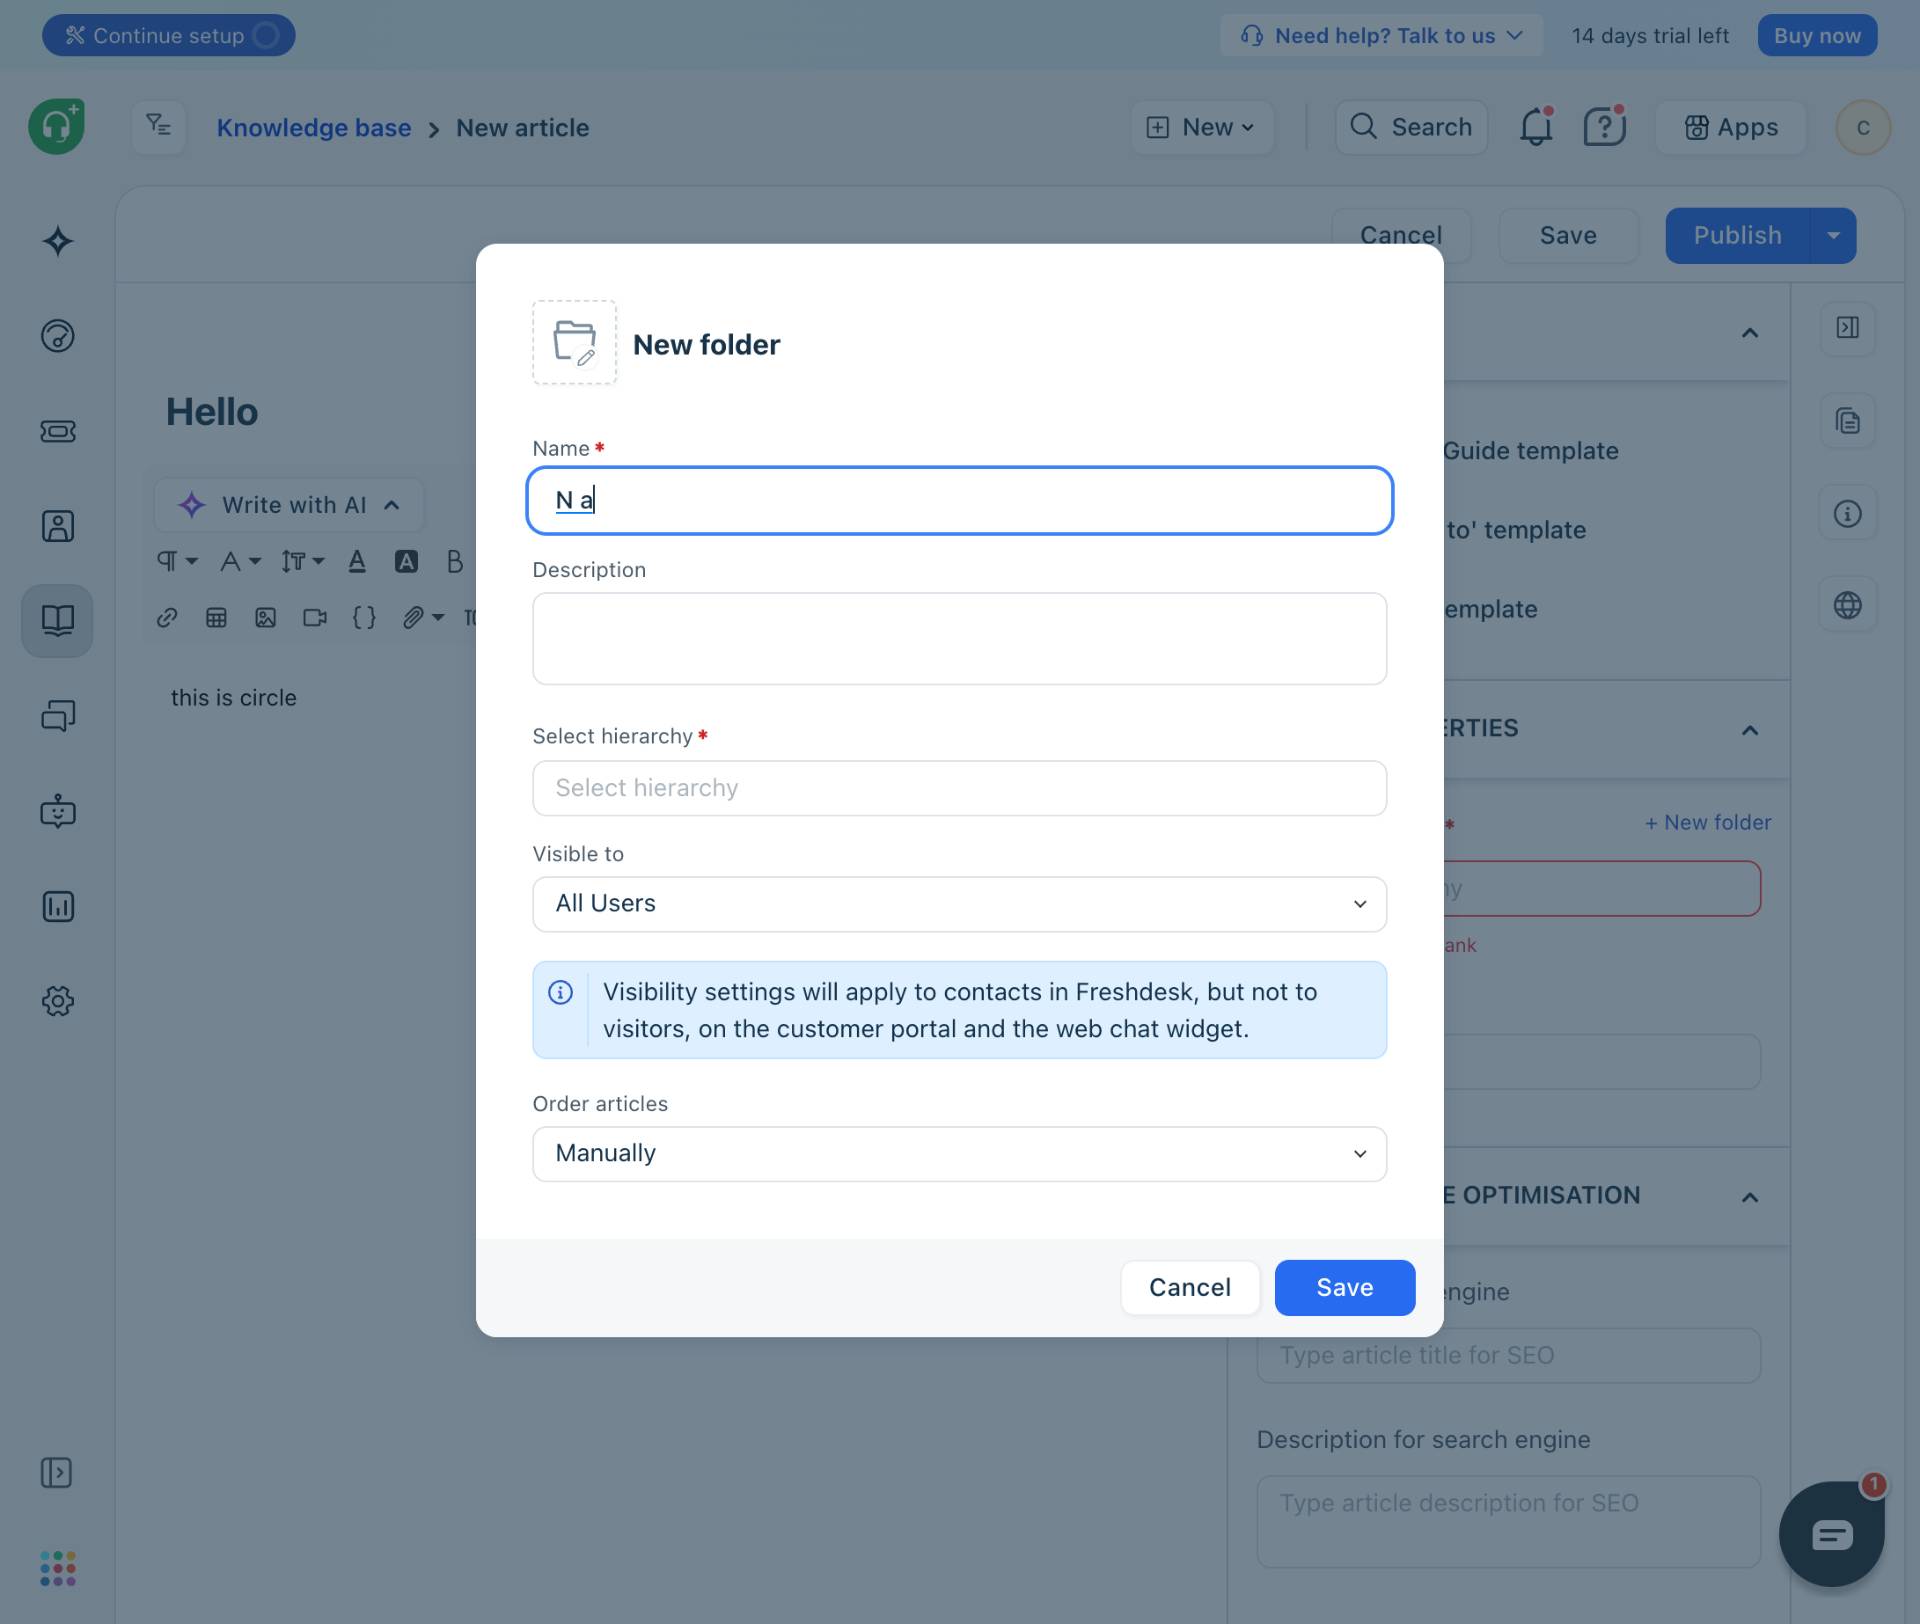This screenshot has width=1920, height=1624.
Task: Open the Admin gear sidebar icon
Action: [58, 1001]
